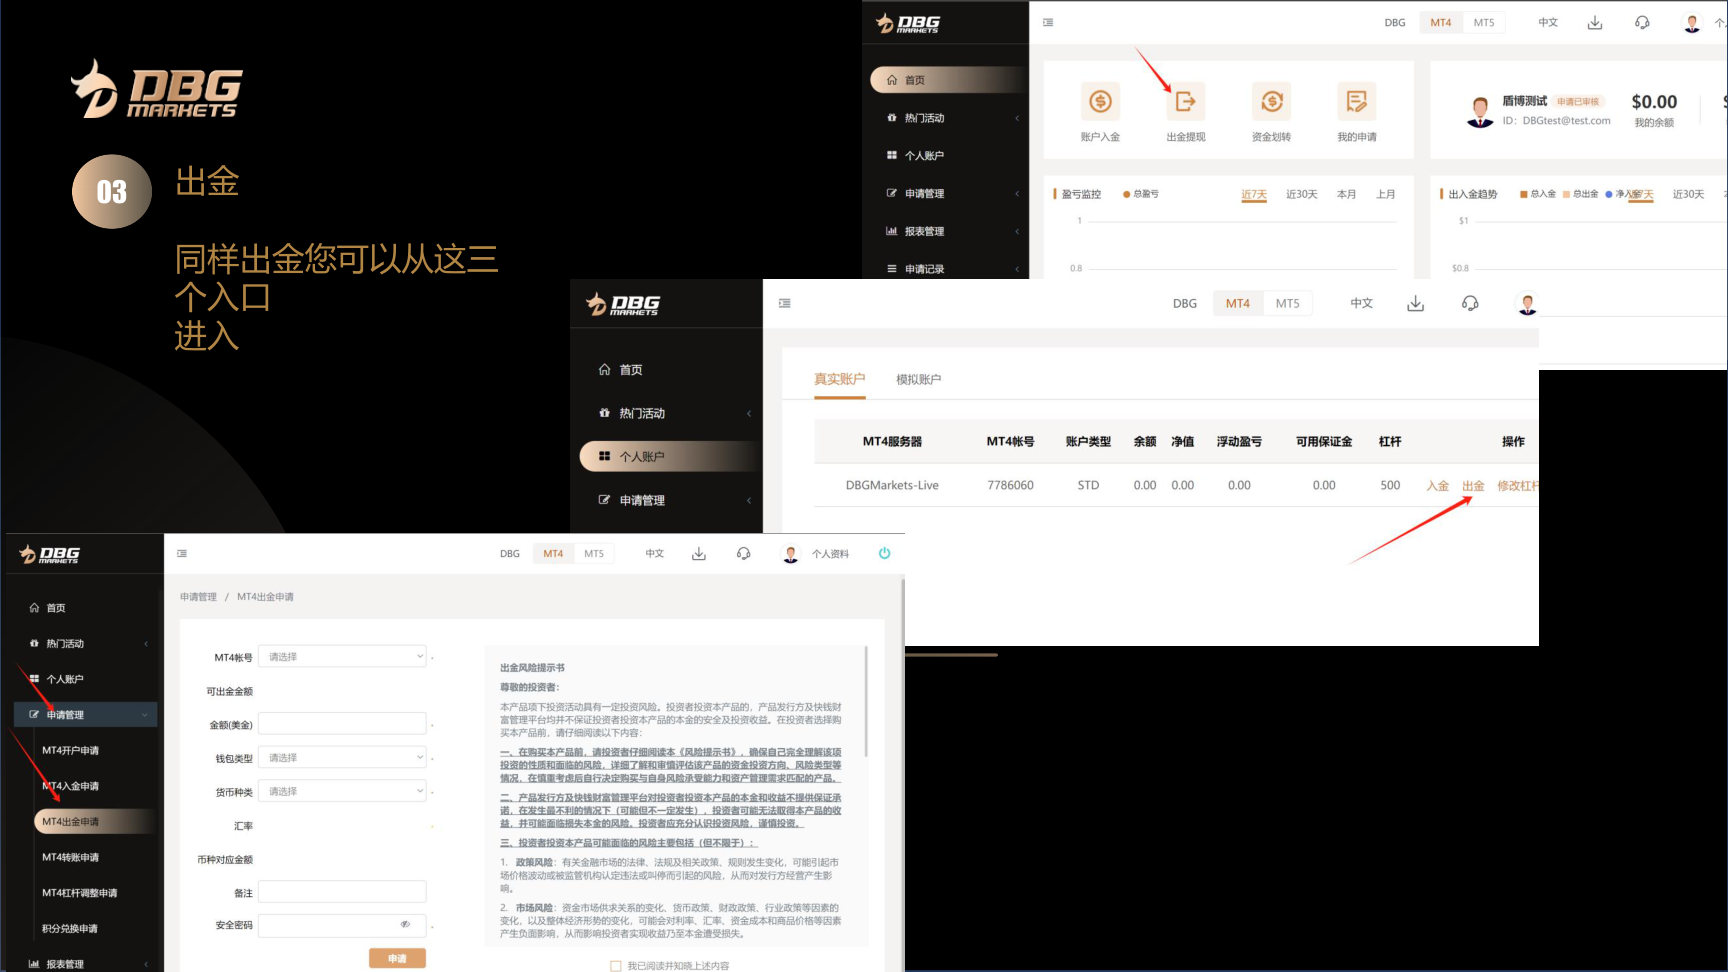Screen dimensions: 1728x972
Task: Open 积分兑换申请 in sidebar
Action: pos(70,929)
